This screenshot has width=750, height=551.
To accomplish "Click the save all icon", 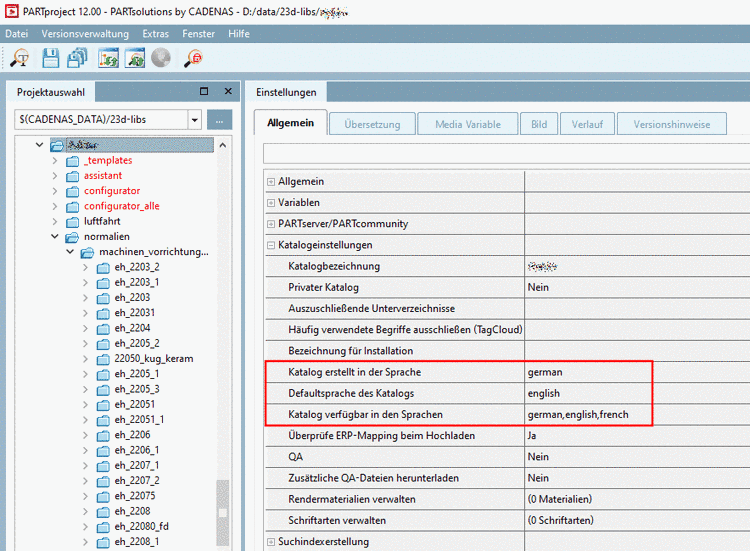I will tap(77, 59).
